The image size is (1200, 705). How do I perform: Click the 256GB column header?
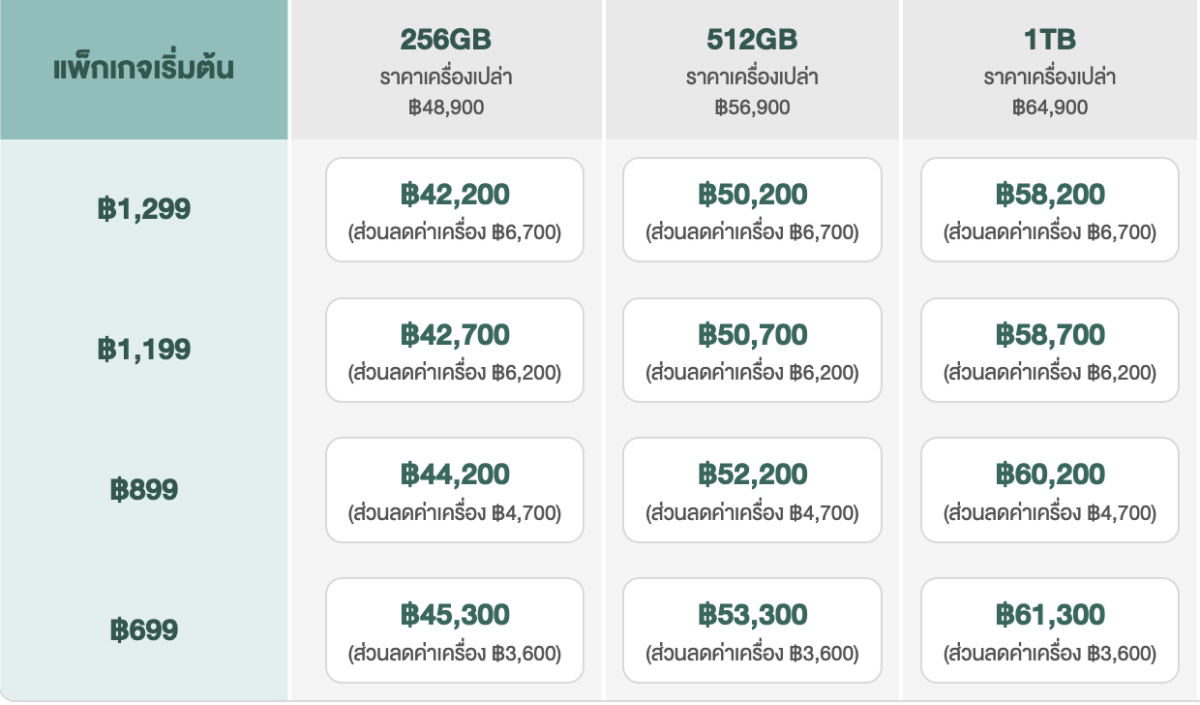pos(446,70)
